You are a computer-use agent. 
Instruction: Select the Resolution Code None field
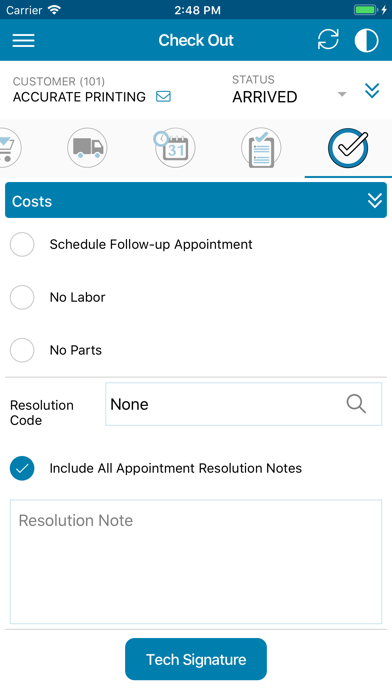tap(243, 404)
